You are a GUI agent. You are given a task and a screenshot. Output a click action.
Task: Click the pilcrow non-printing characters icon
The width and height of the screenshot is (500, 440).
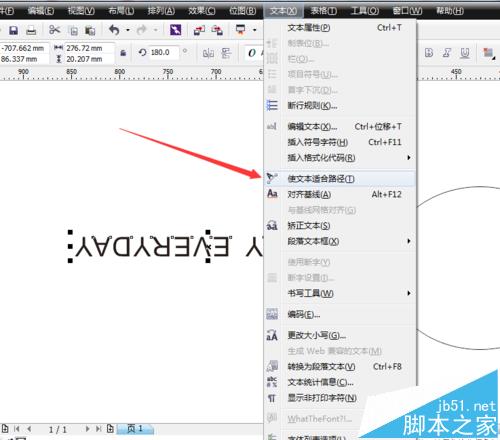pos(272,398)
